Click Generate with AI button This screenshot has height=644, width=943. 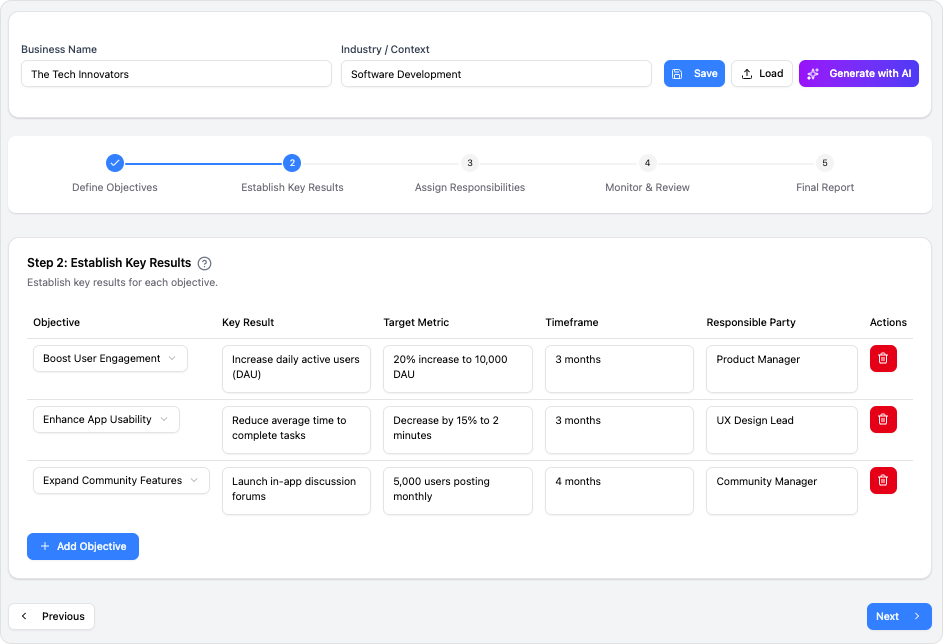tap(858, 73)
